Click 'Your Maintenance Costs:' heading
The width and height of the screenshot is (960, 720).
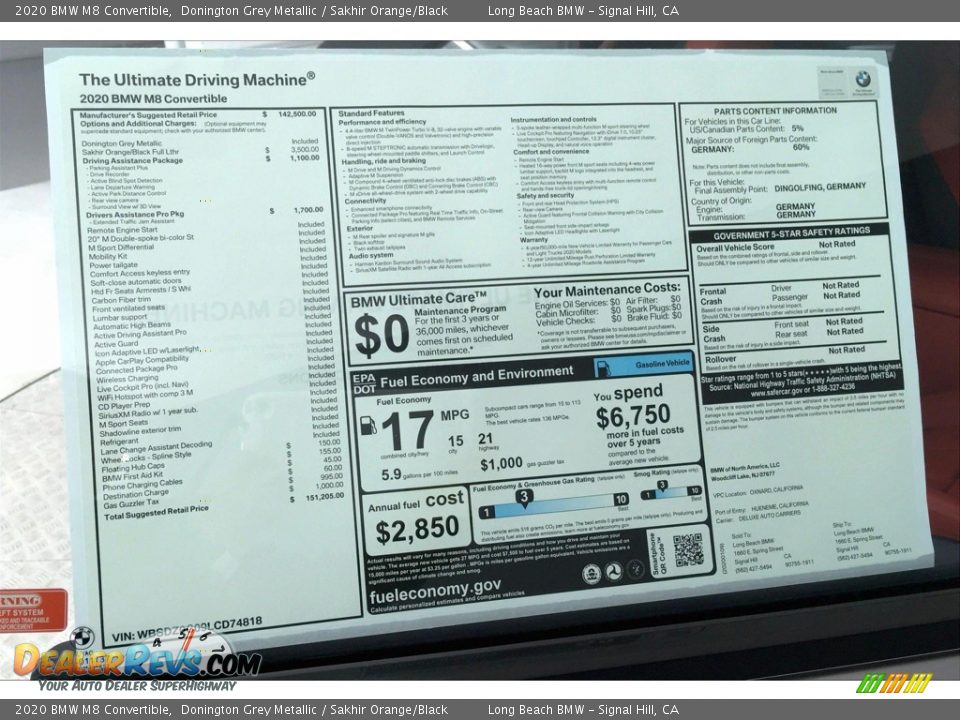[607, 290]
